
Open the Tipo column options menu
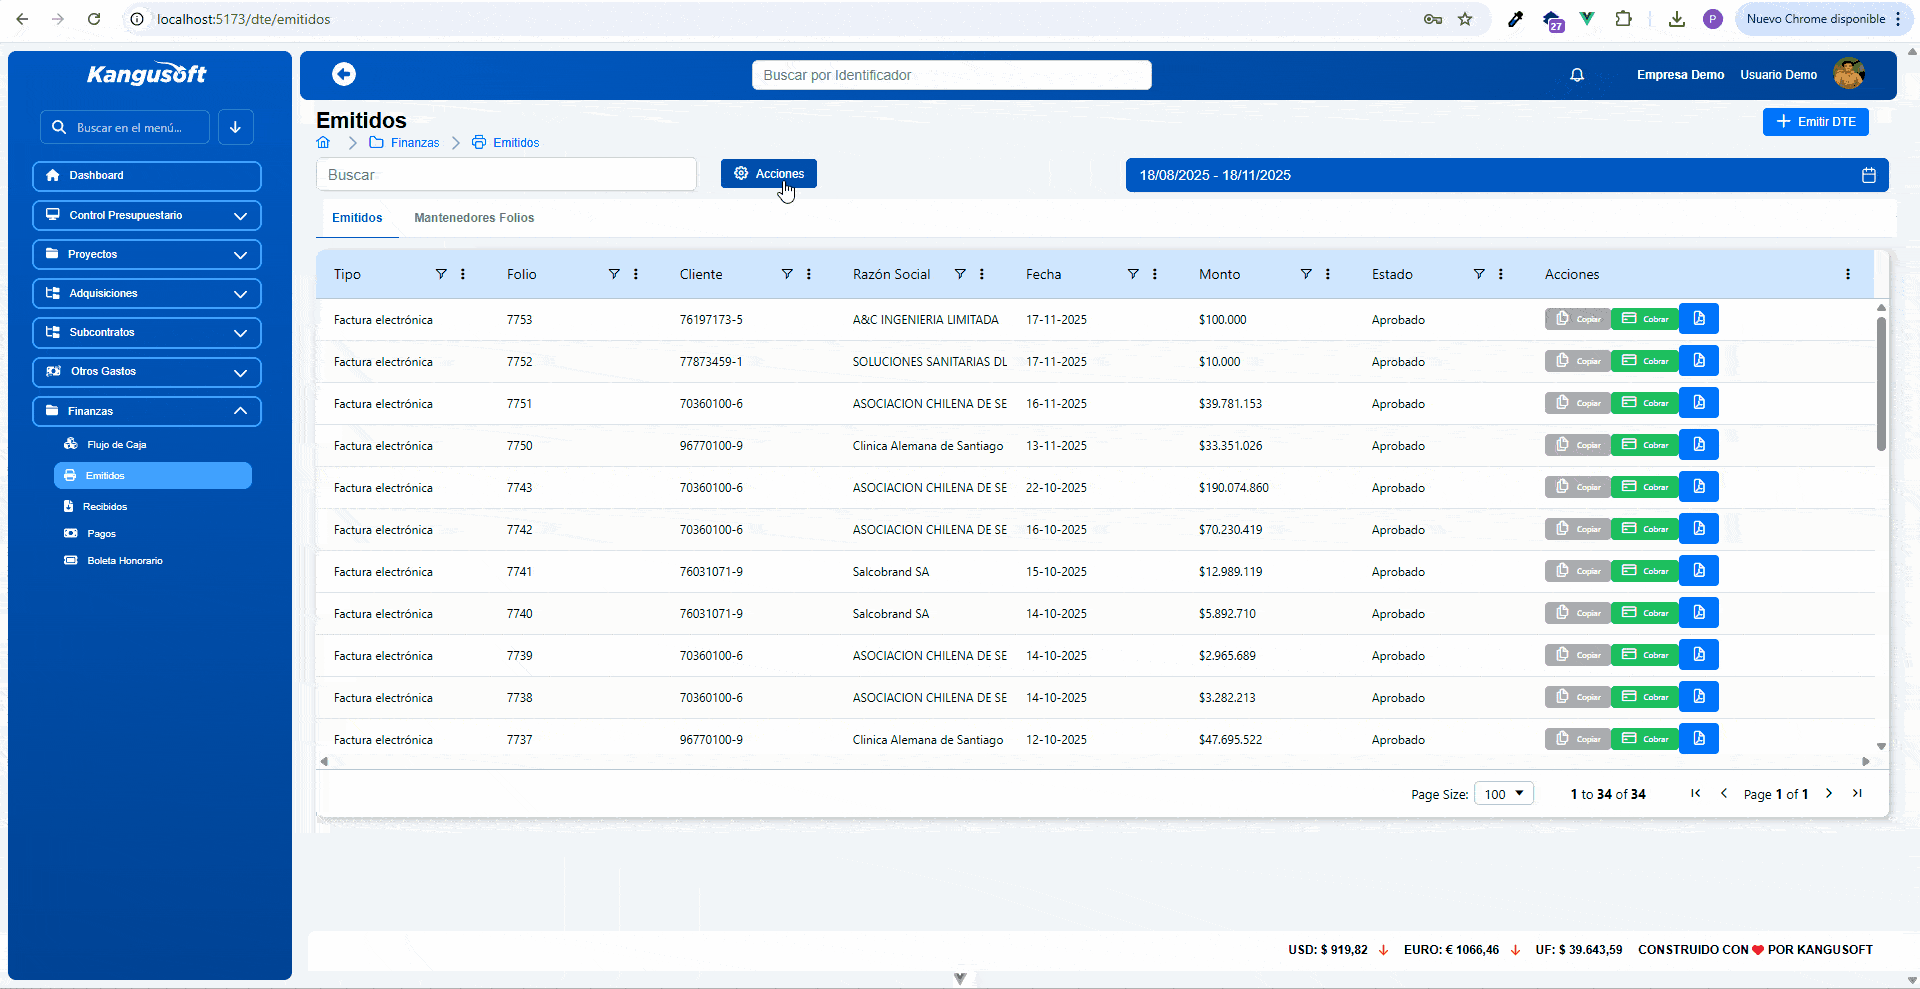tap(463, 274)
